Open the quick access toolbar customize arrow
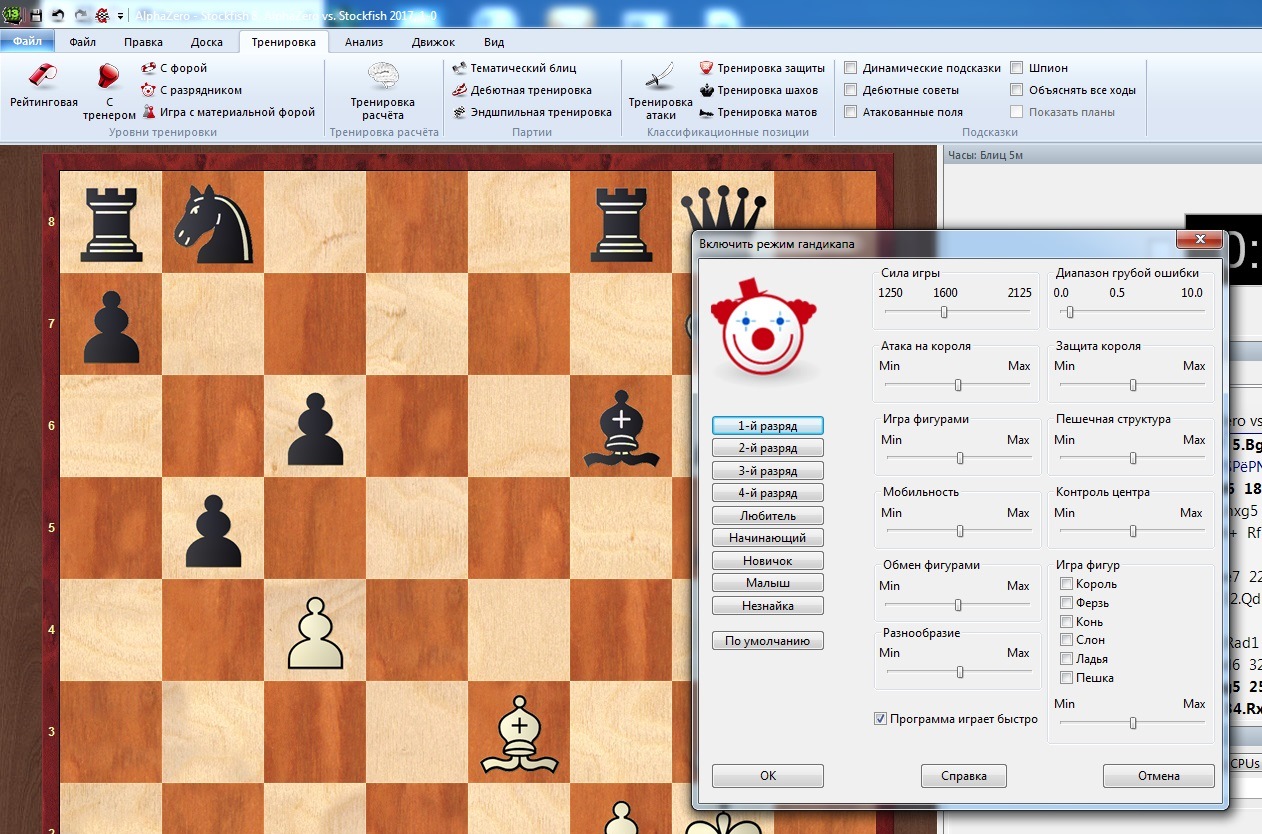Image resolution: width=1262 pixels, height=834 pixels. 120,17
